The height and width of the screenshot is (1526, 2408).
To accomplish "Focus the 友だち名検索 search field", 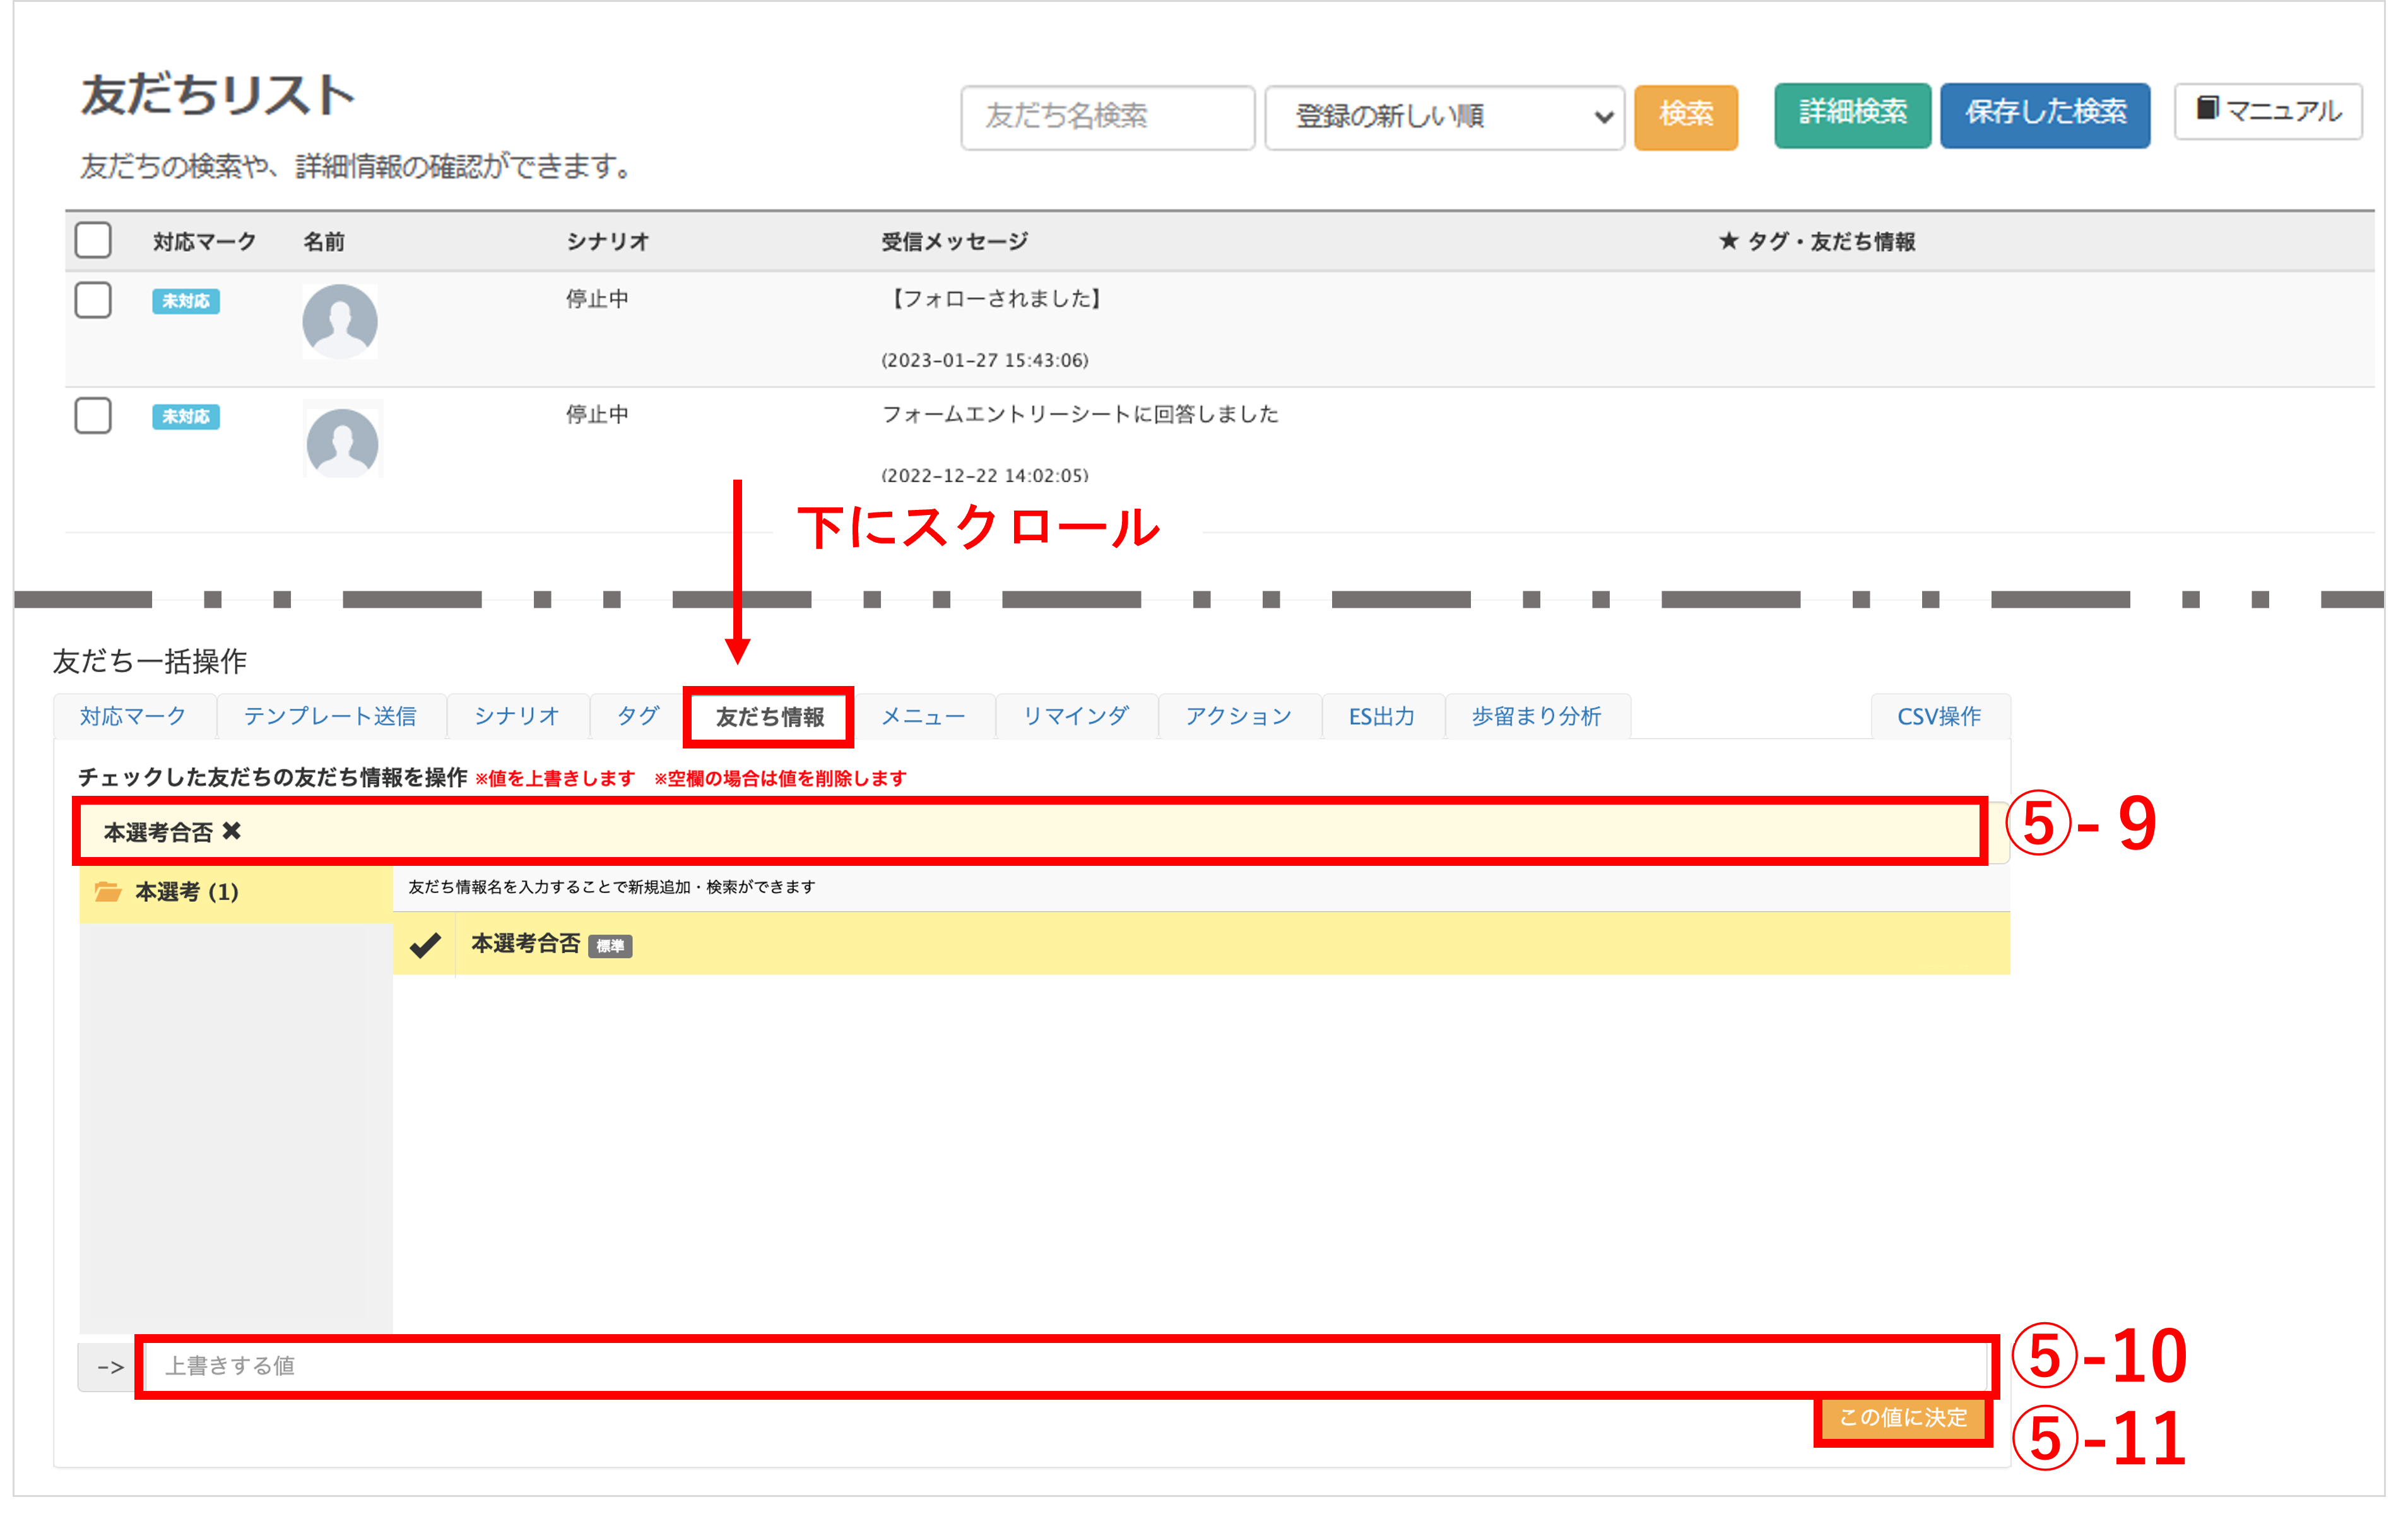I will (1108, 117).
